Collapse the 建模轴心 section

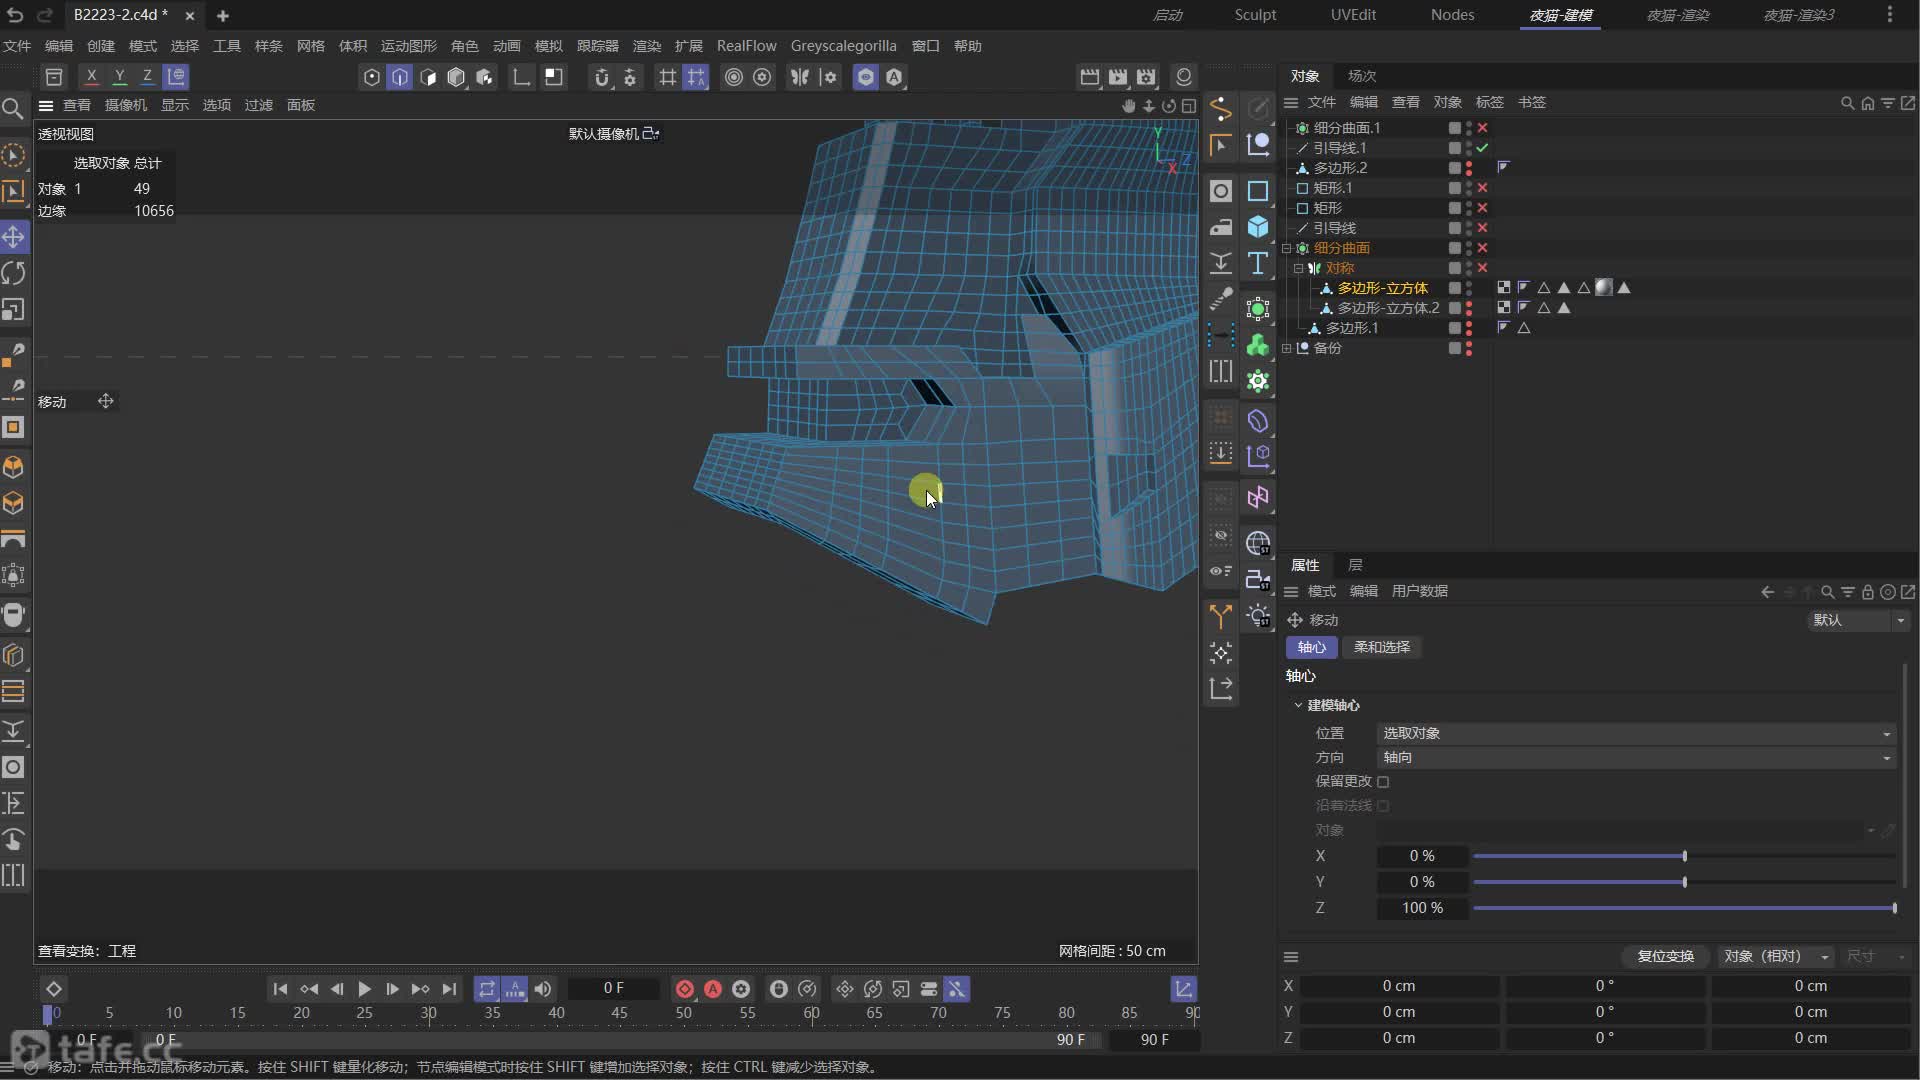[1298, 705]
